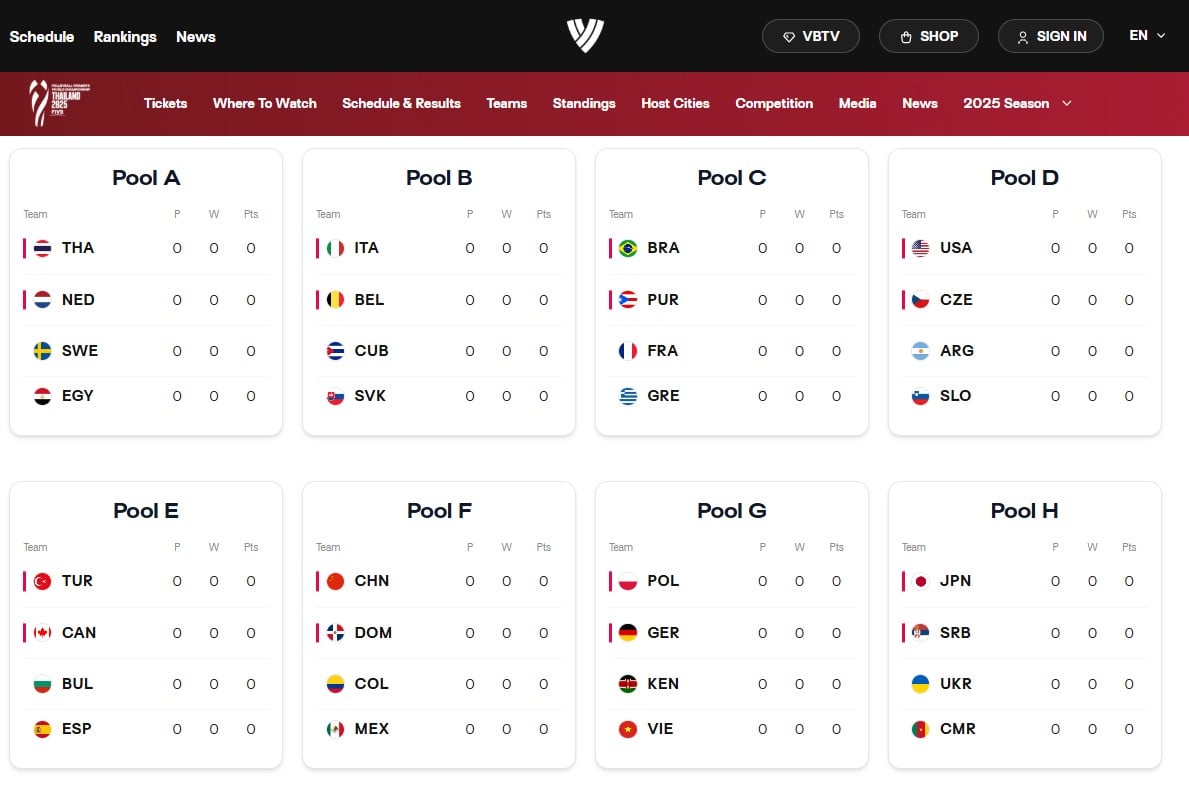The image size is (1189, 788).
Task: Open the EN language dropdown
Action: pyautogui.click(x=1147, y=36)
